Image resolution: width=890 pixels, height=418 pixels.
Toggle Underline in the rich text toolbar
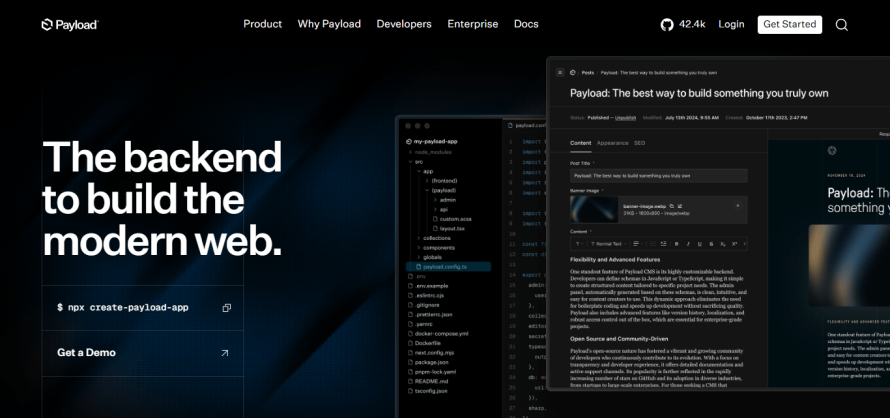(x=699, y=244)
